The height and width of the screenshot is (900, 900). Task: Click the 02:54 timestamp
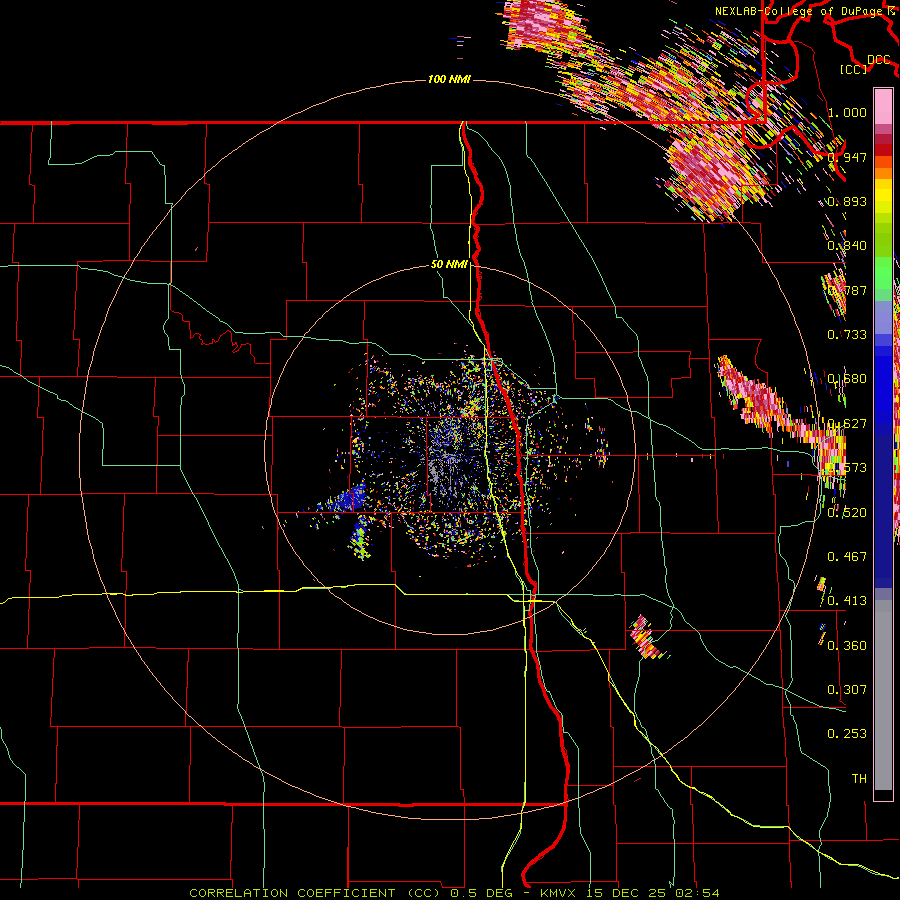[697, 893]
